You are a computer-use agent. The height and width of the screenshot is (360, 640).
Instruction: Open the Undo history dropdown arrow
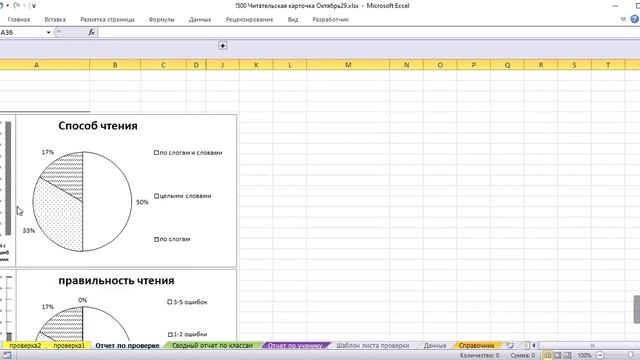click(8, 6)
